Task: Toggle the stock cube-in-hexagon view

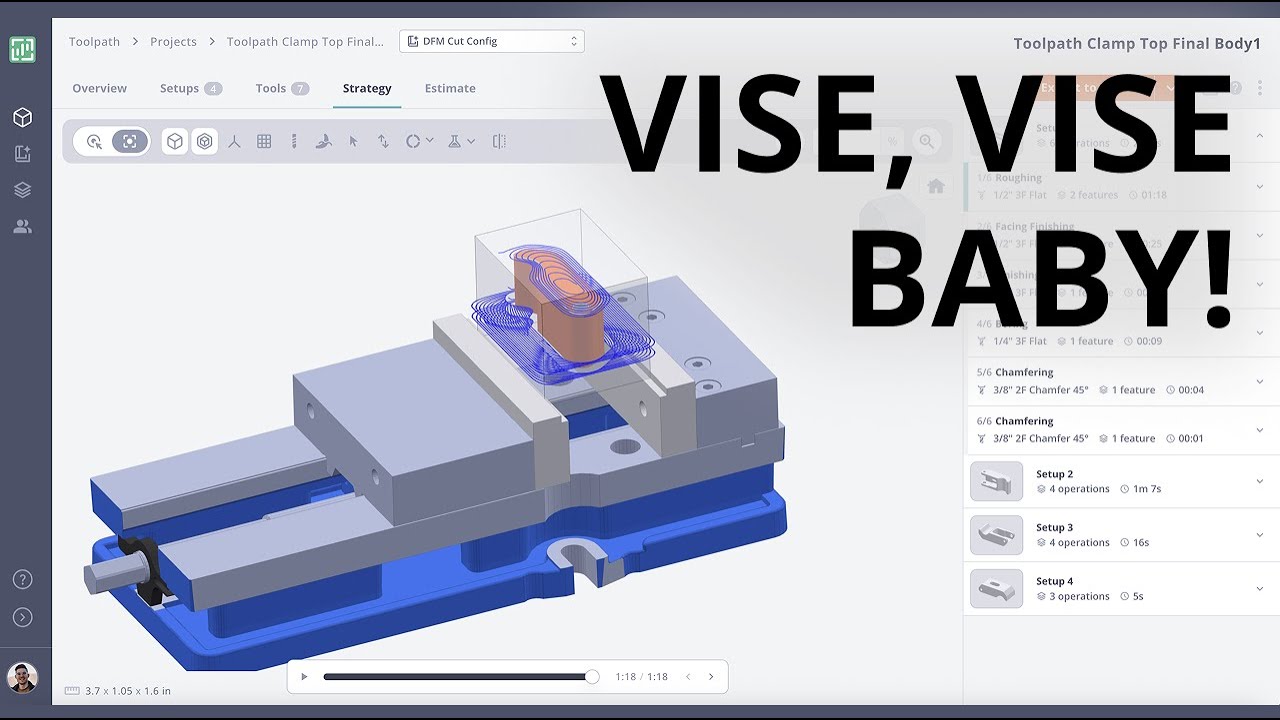Action: coord(205,142)
